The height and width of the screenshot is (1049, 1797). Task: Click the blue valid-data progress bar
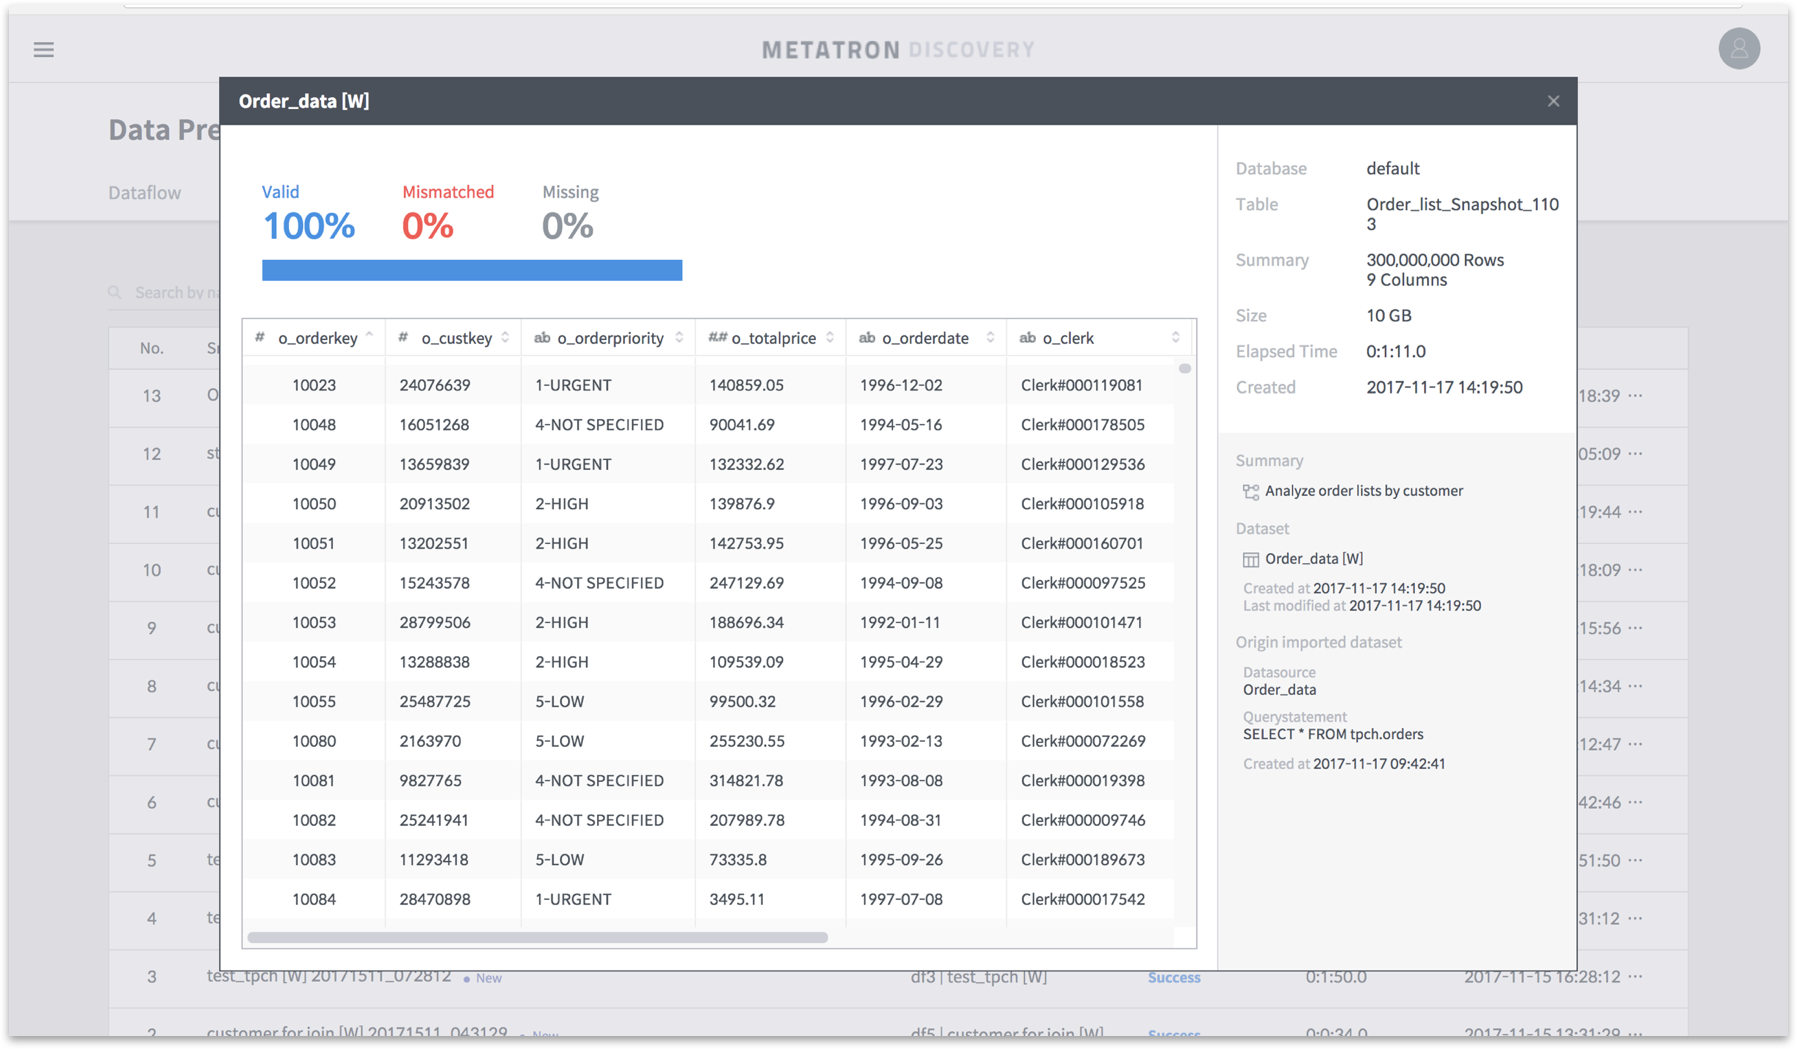pyautogui.click(x=472, y=270)
